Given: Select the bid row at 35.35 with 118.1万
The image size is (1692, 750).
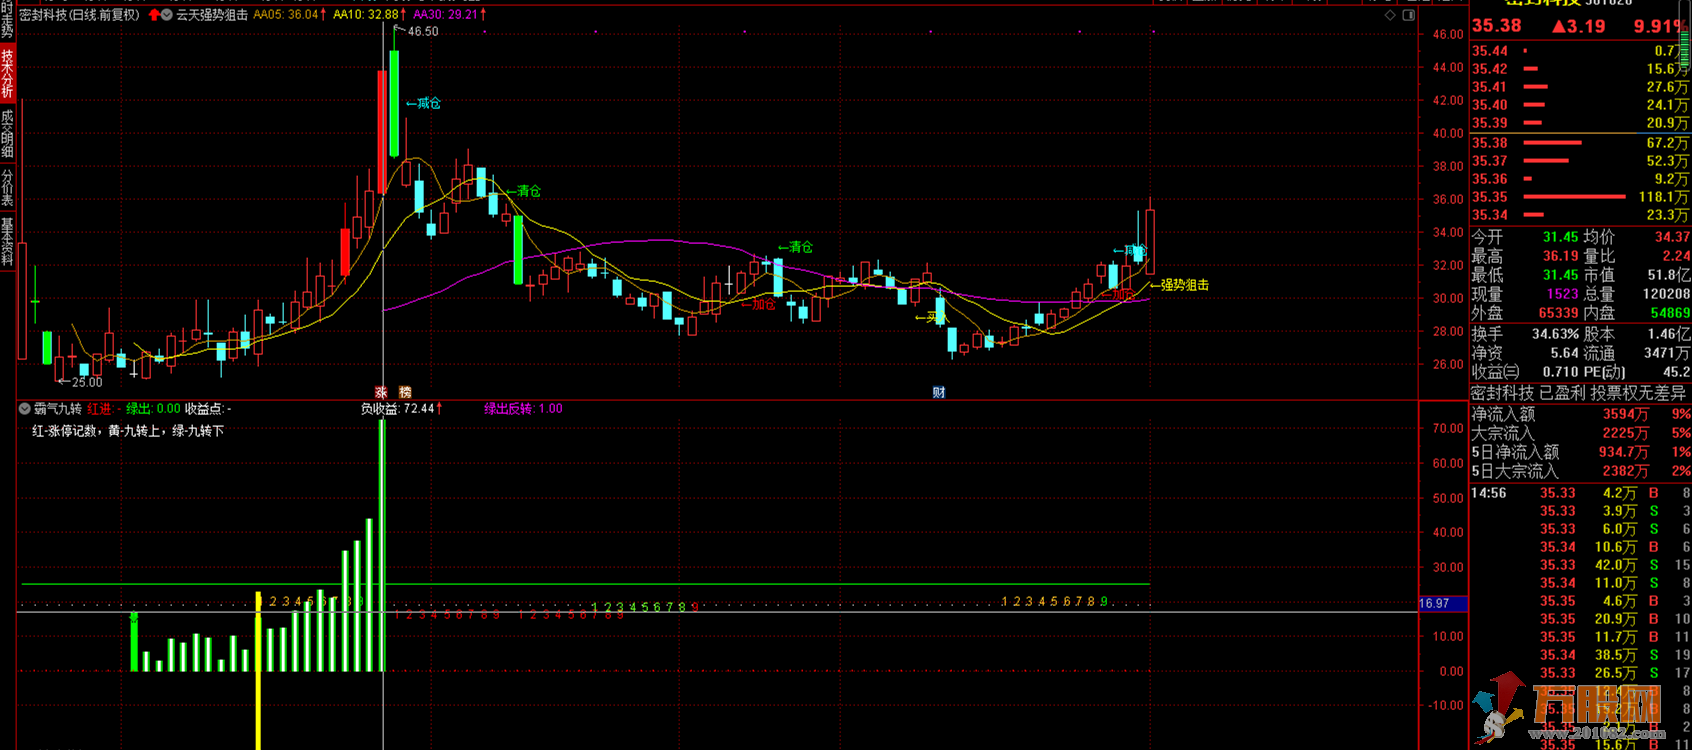Looking at the screenshot, I should [1580, 197].
